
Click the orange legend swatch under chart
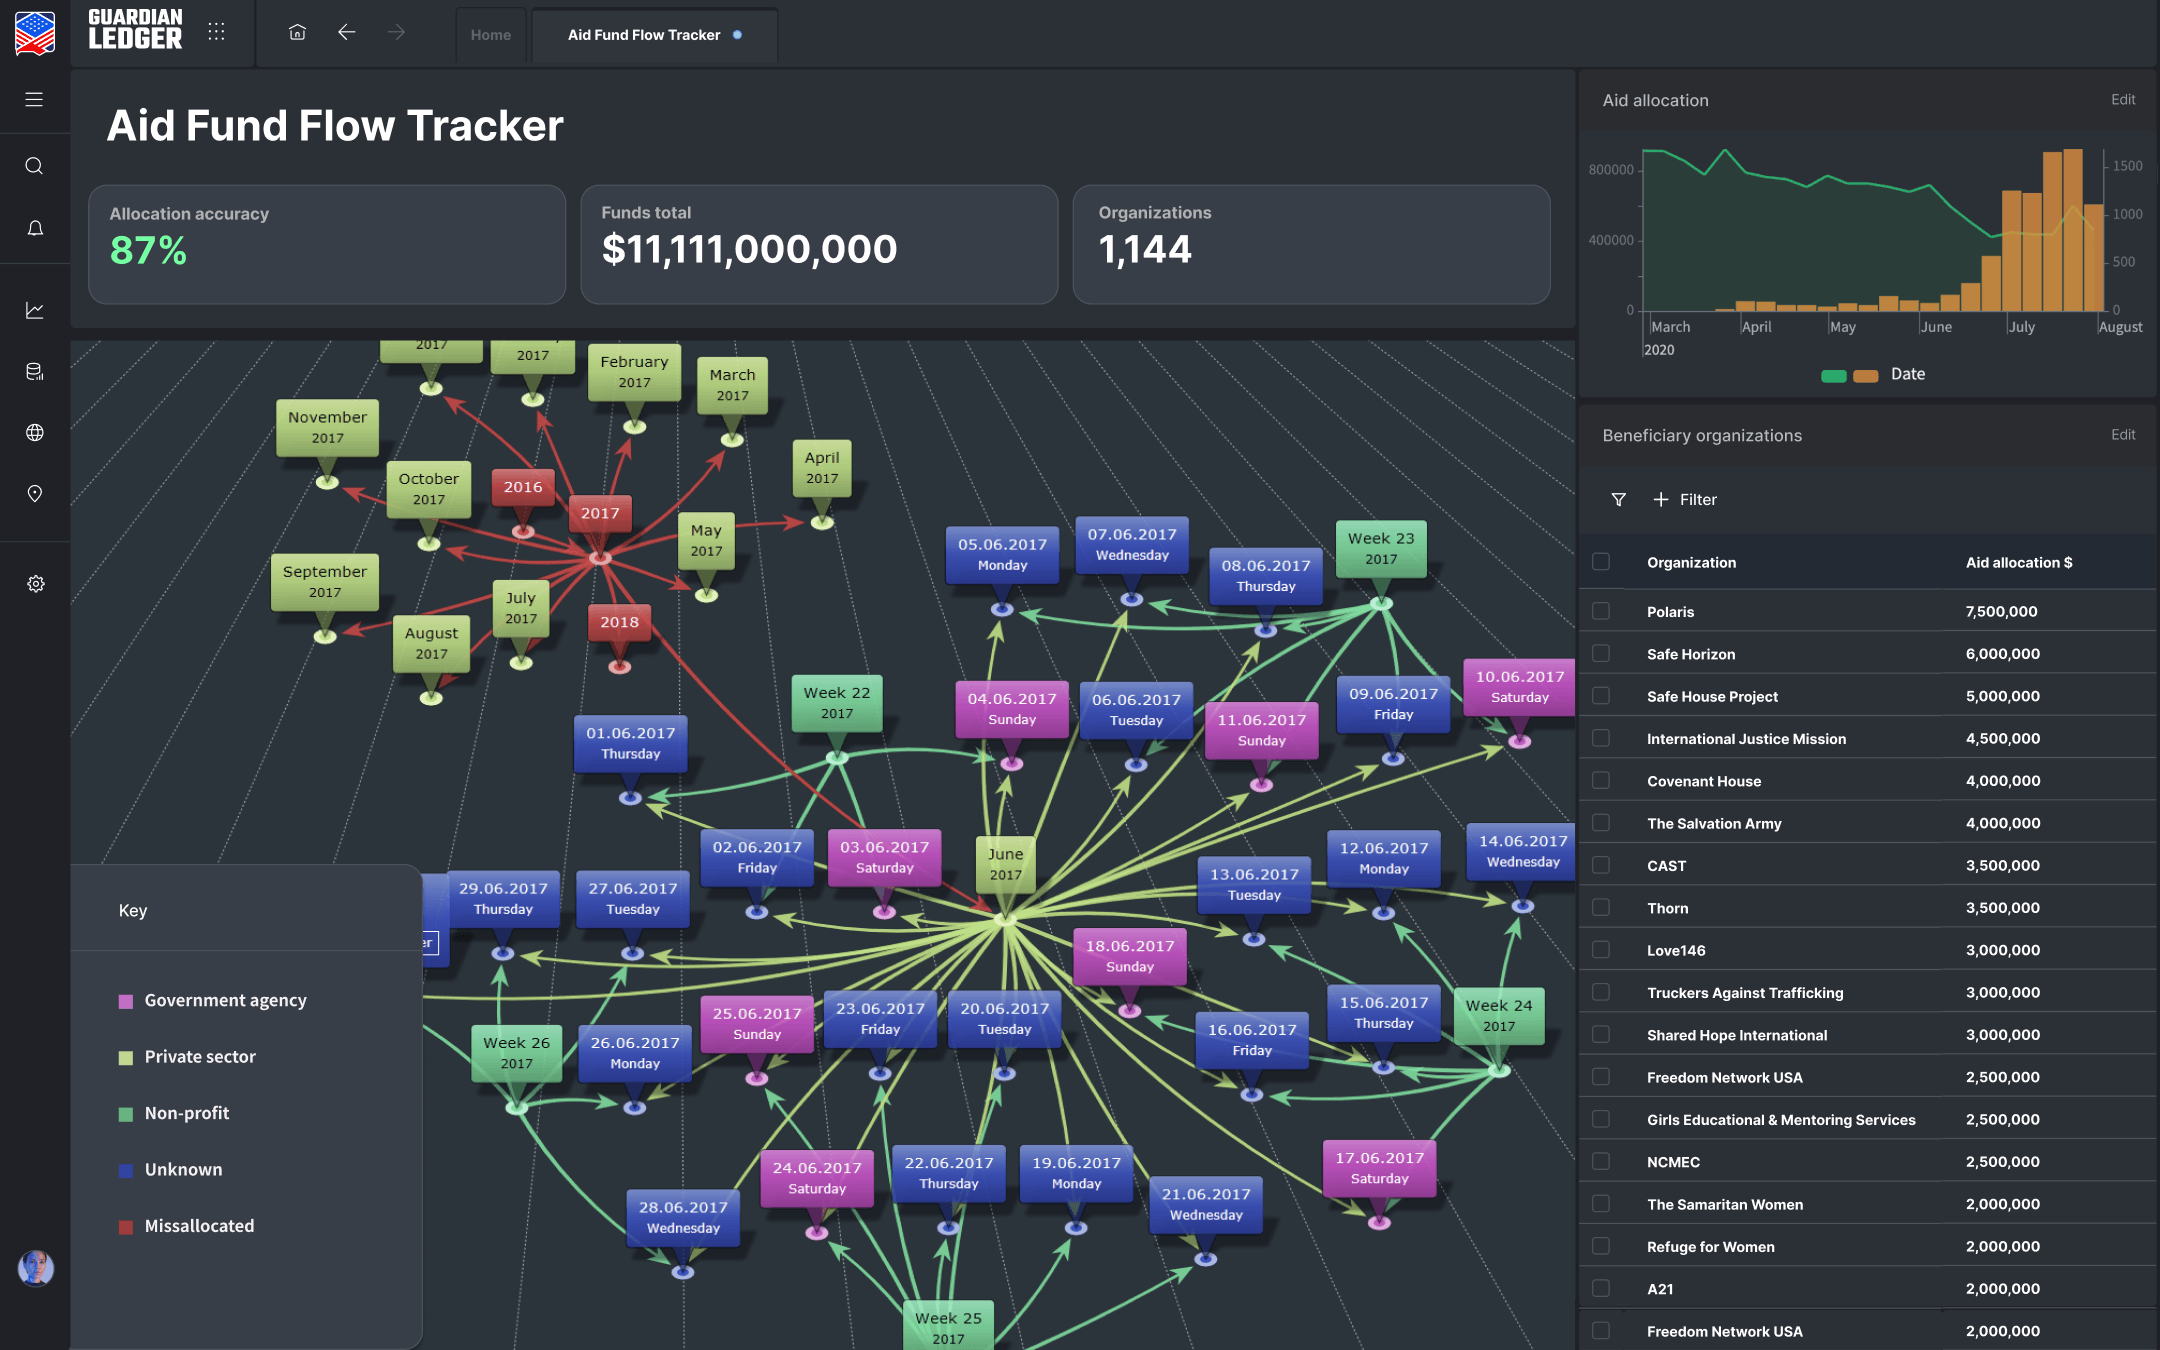(x=1865, y=376)
